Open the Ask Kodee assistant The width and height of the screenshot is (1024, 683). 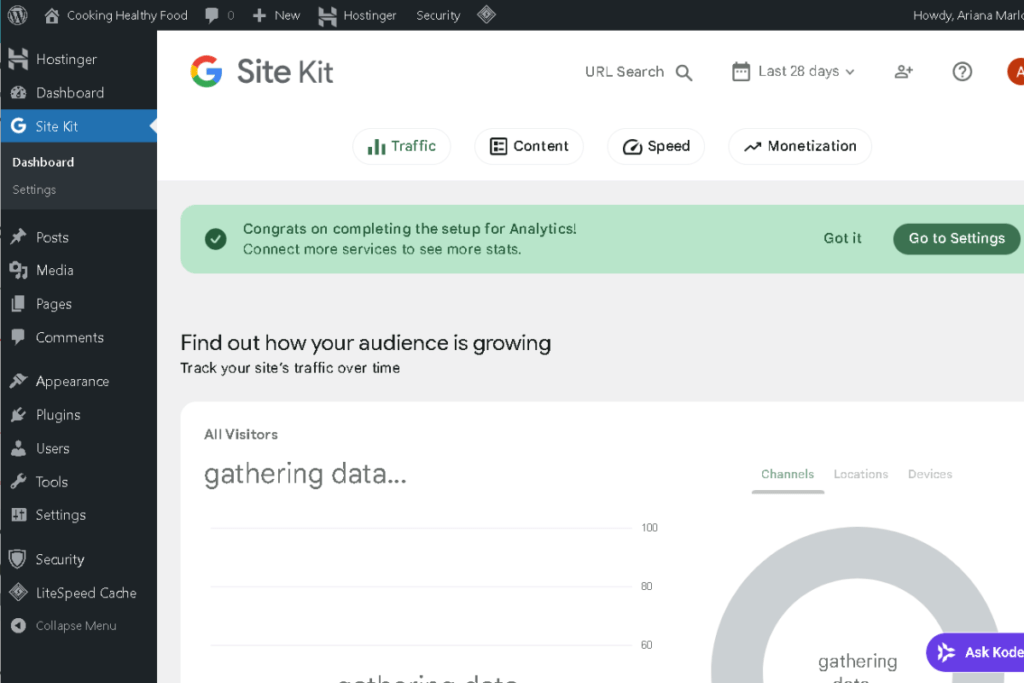(985, 652)
